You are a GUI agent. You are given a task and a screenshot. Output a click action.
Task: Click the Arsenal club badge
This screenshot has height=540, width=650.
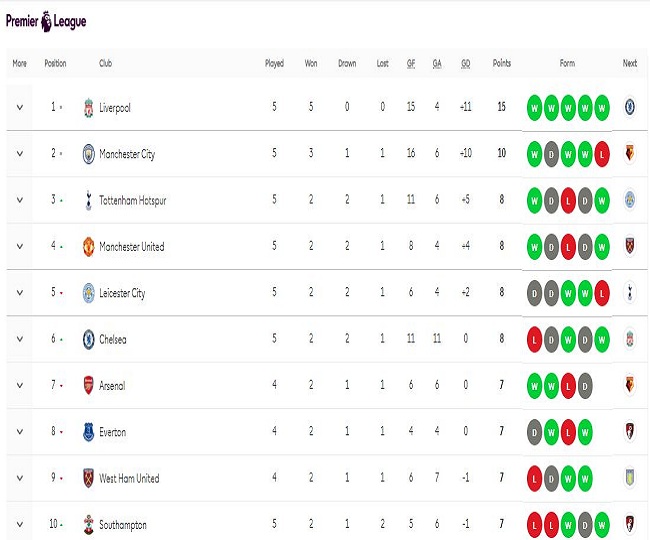[88, 386]
